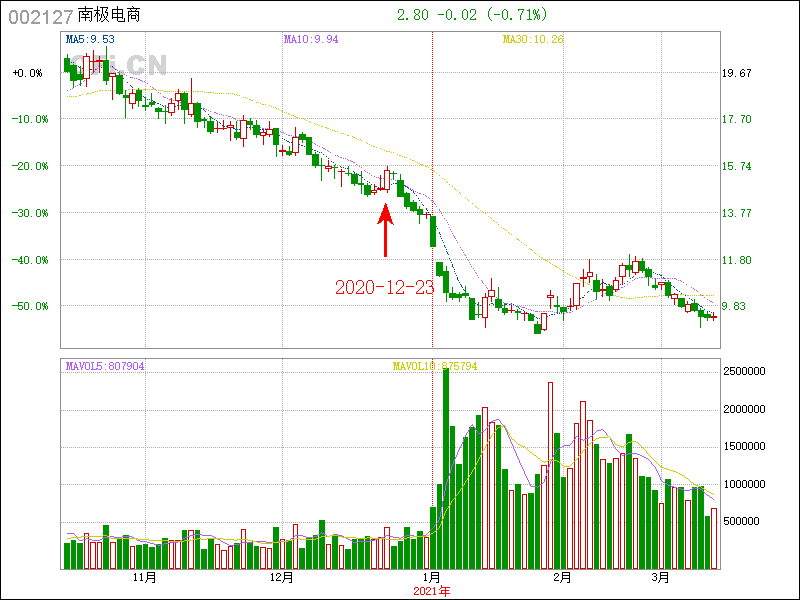The image size is (800, 600).
Task: Select the MAVOL10 volume average label
Action: click(x=435, y=366)
